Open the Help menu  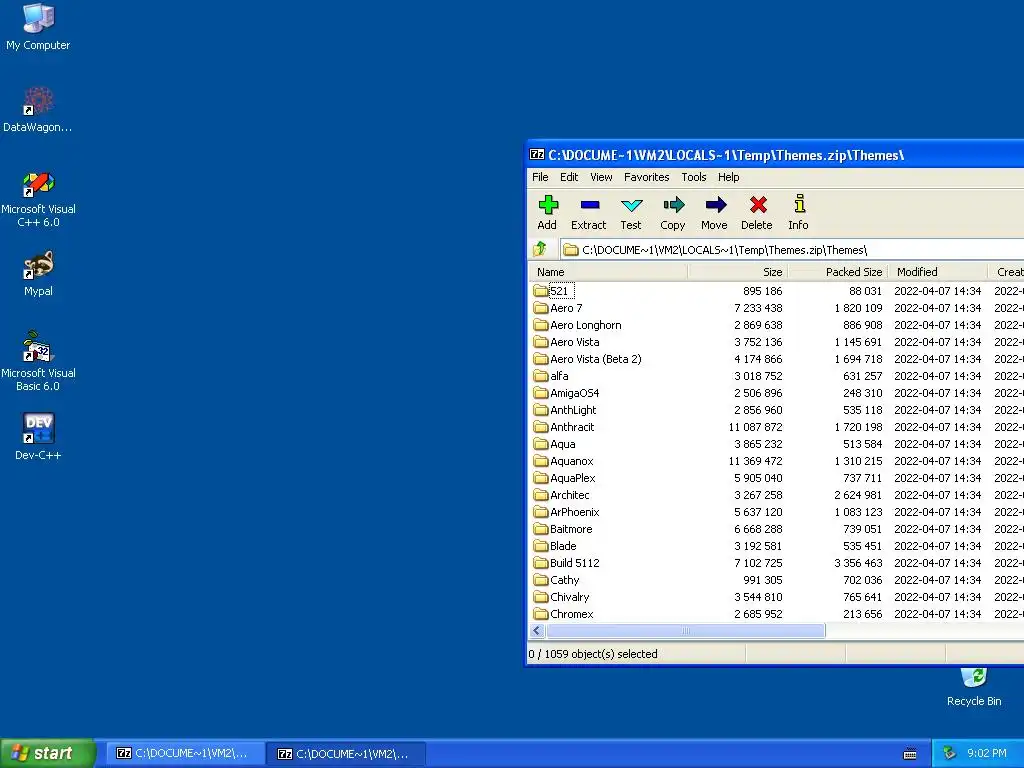point(729,177)
